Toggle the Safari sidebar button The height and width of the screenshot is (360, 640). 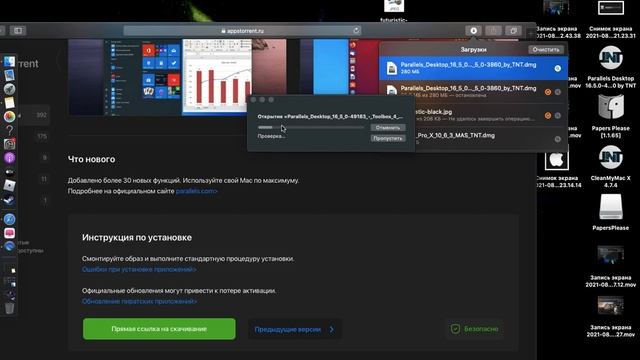tap(18, 31)
